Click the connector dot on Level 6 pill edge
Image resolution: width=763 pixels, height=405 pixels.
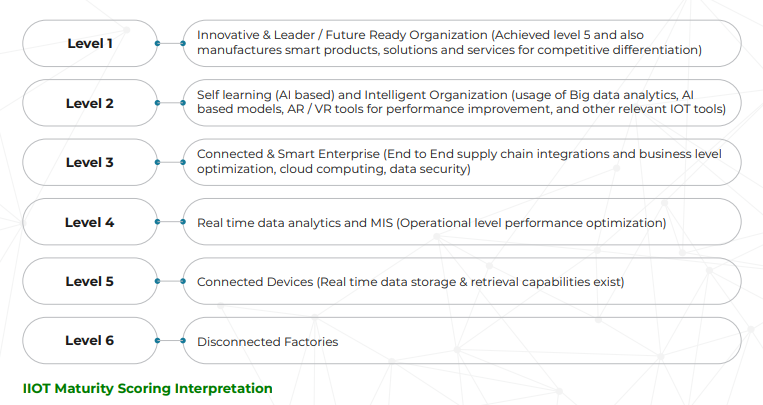[x=157, y=341]
